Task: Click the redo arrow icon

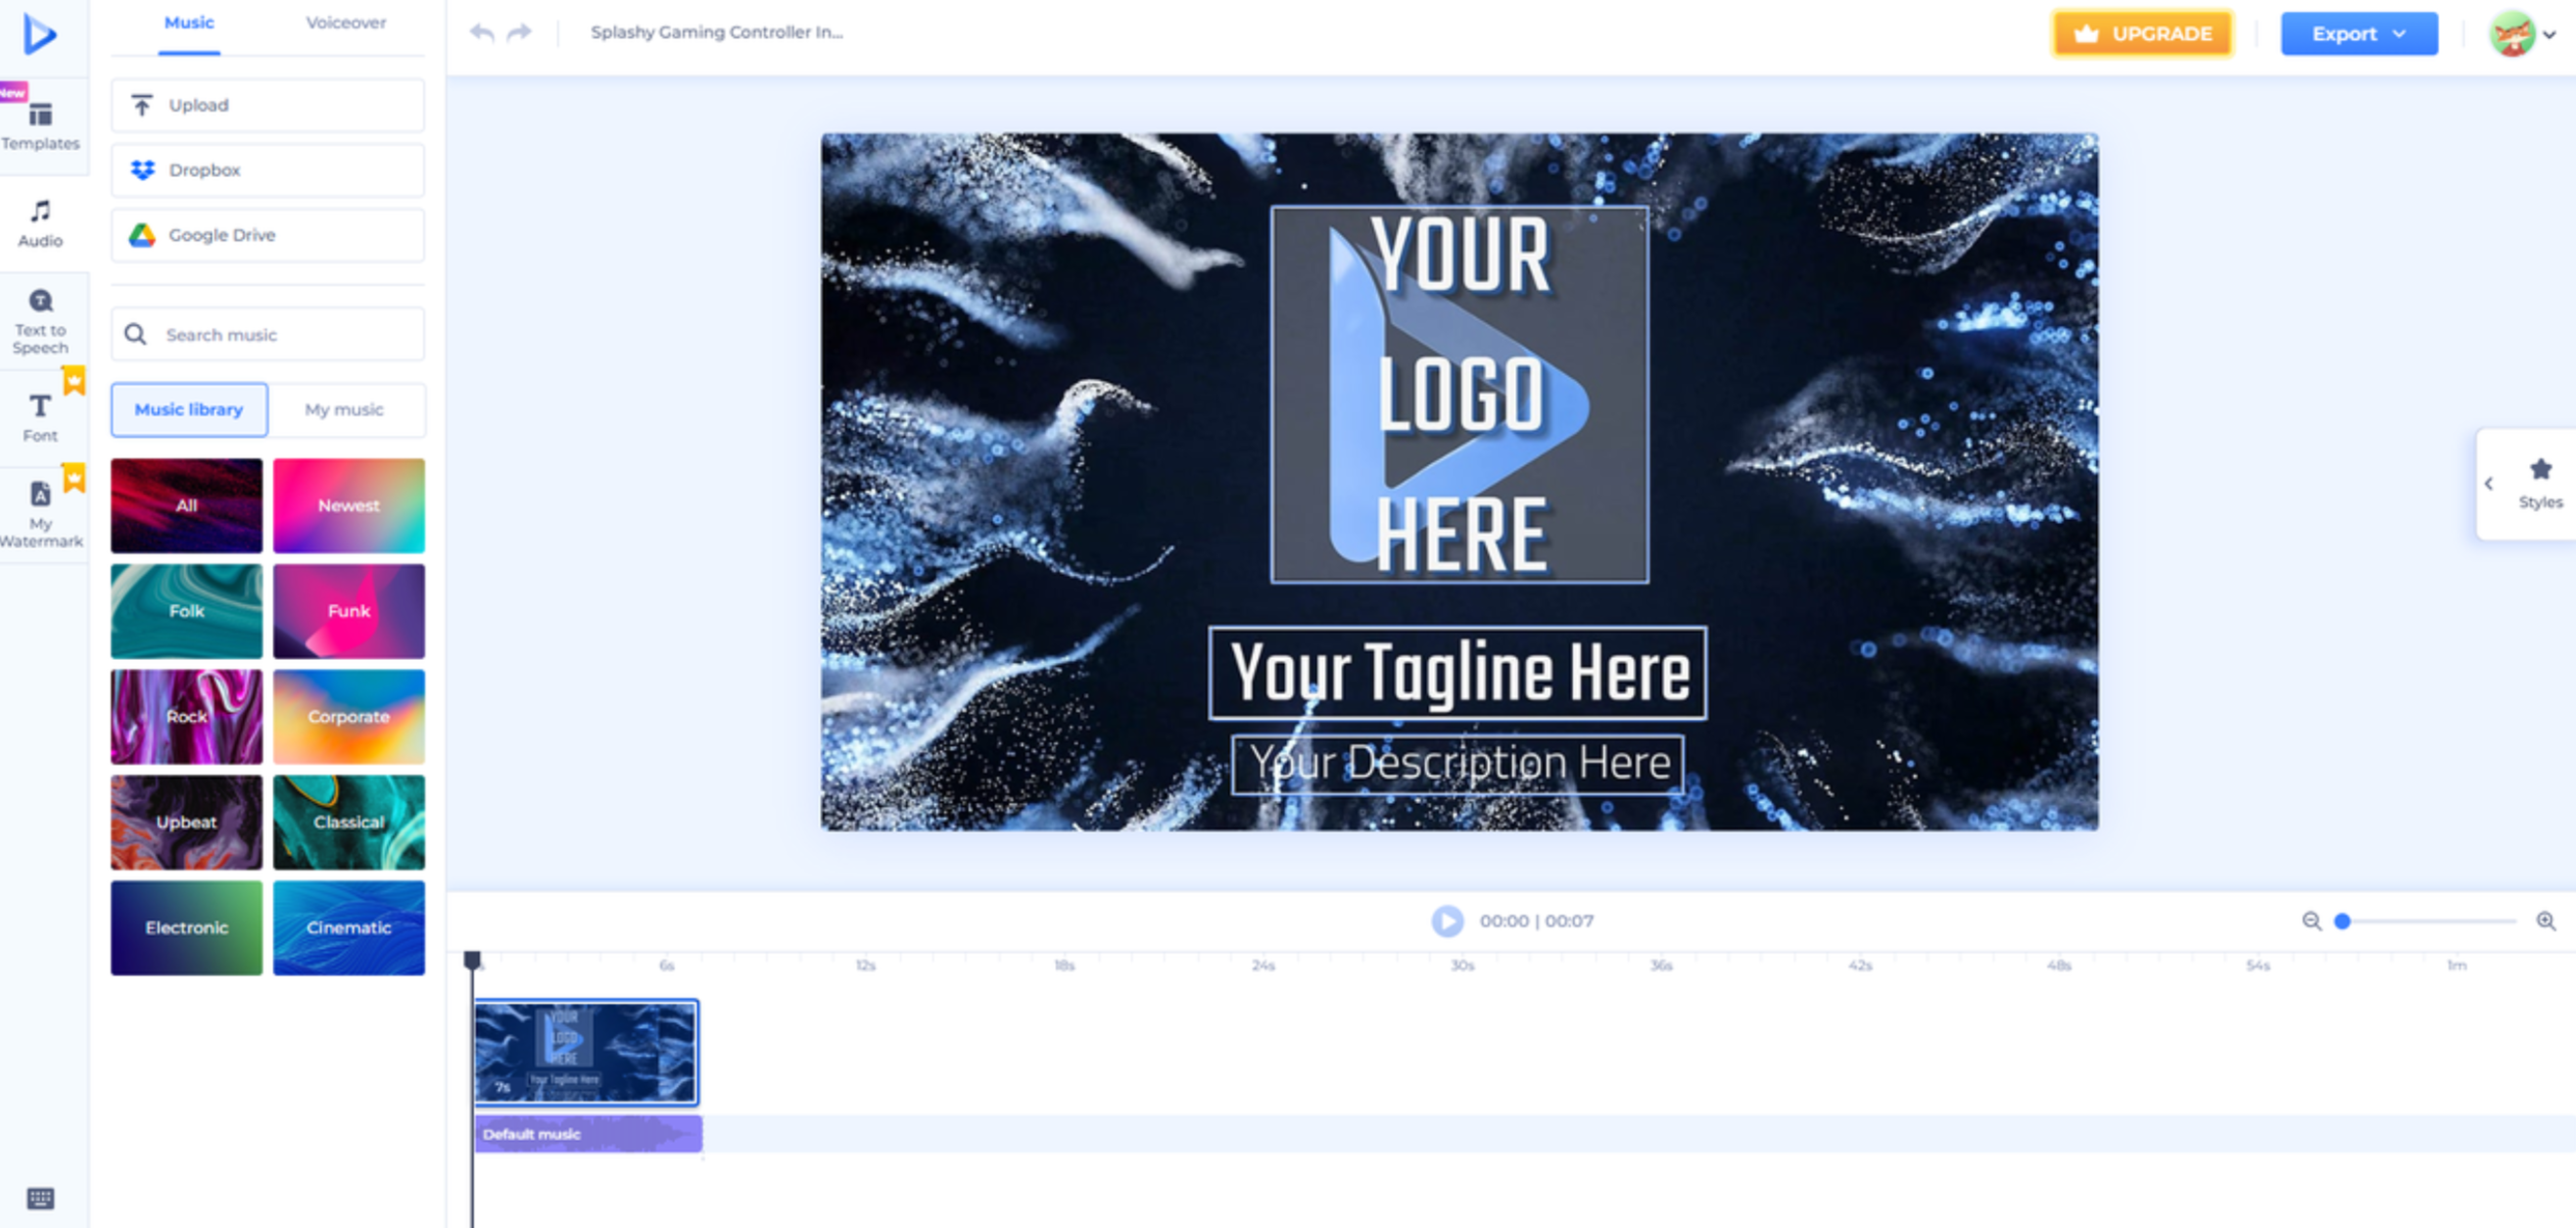Action: pos(519,33)
